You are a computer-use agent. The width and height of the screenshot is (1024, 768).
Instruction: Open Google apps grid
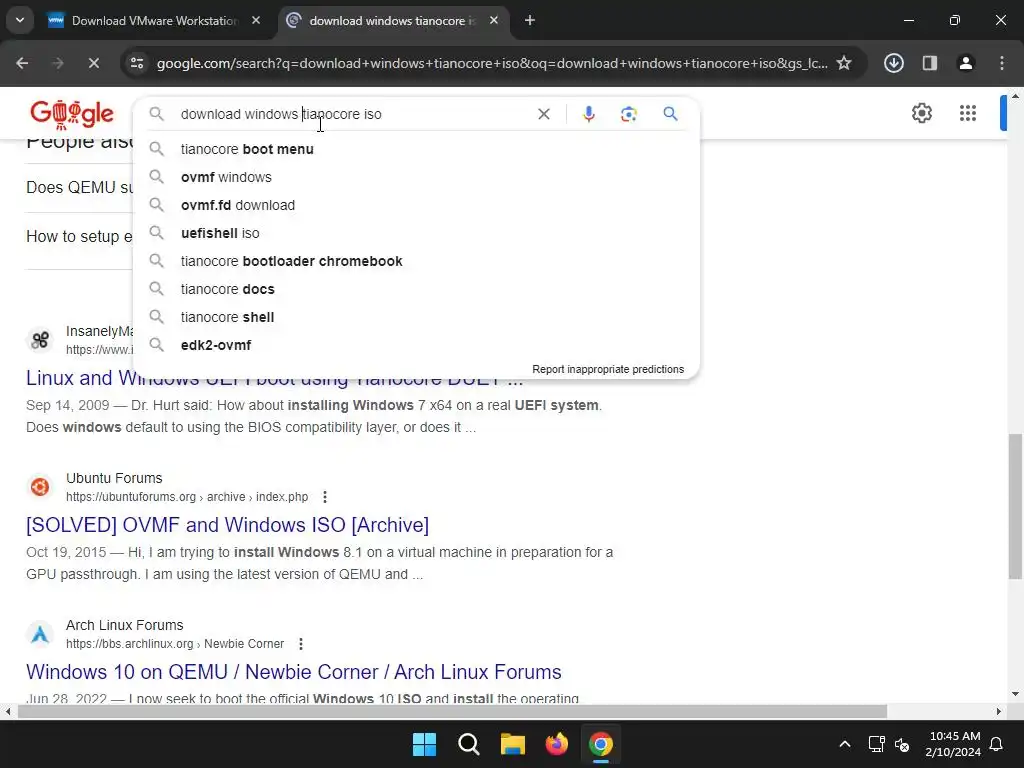(968, 113)
